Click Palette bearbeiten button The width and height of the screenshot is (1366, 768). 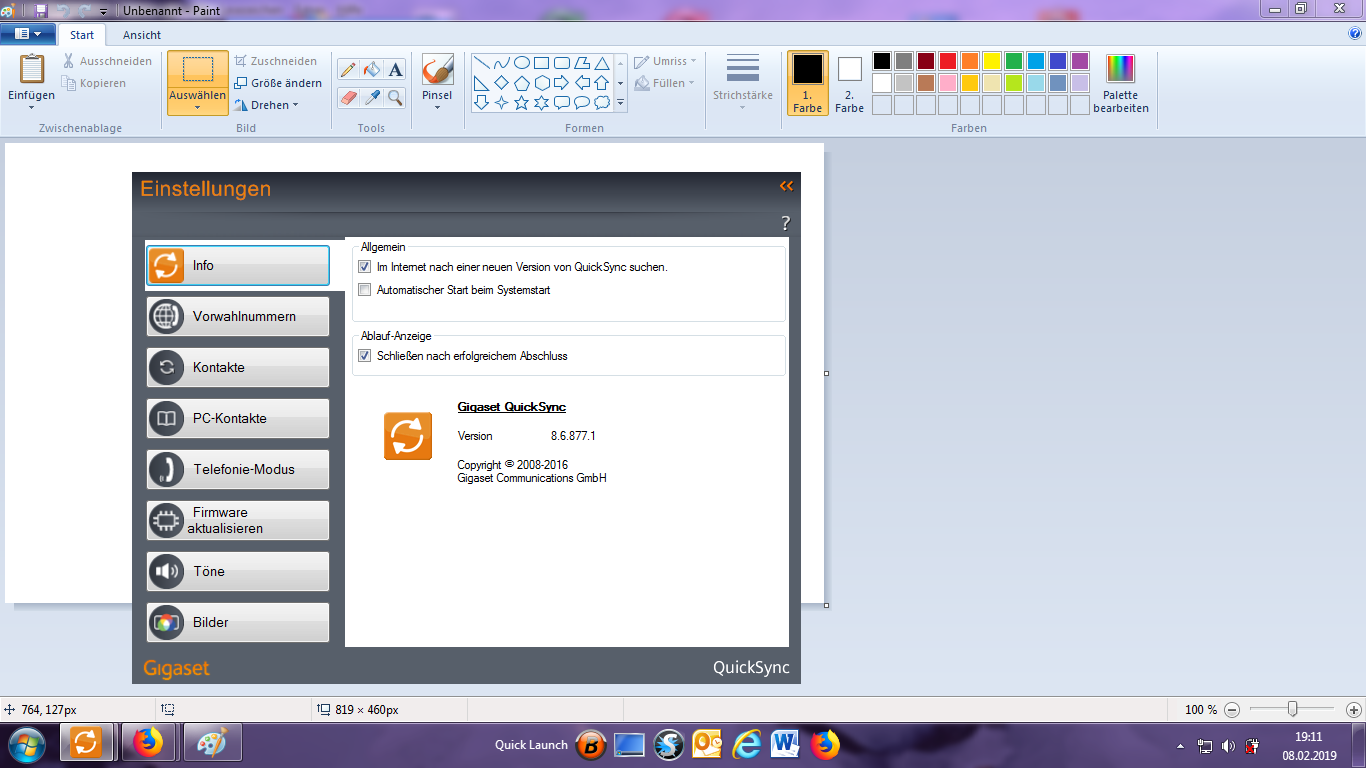pyautogui.click(x=1121, y=83)
